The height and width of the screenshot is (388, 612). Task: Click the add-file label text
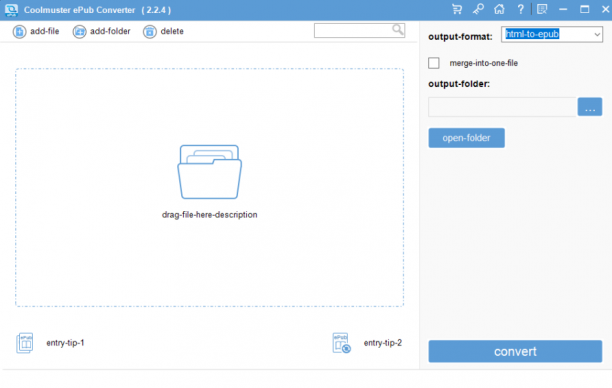[x=45, y=31]
